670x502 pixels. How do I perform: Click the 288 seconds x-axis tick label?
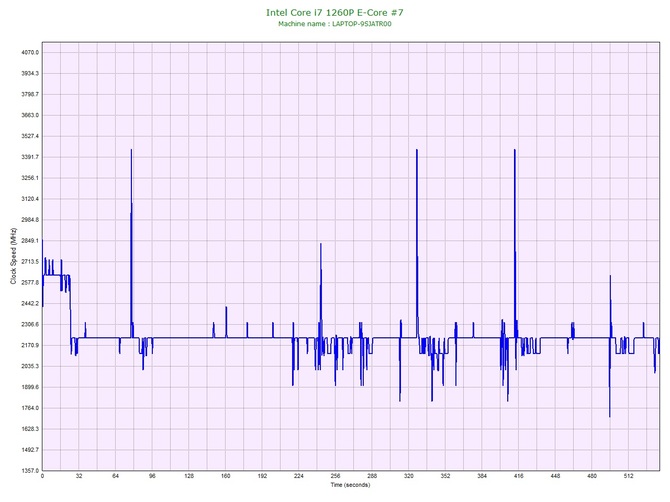click(x=372, y=476)
